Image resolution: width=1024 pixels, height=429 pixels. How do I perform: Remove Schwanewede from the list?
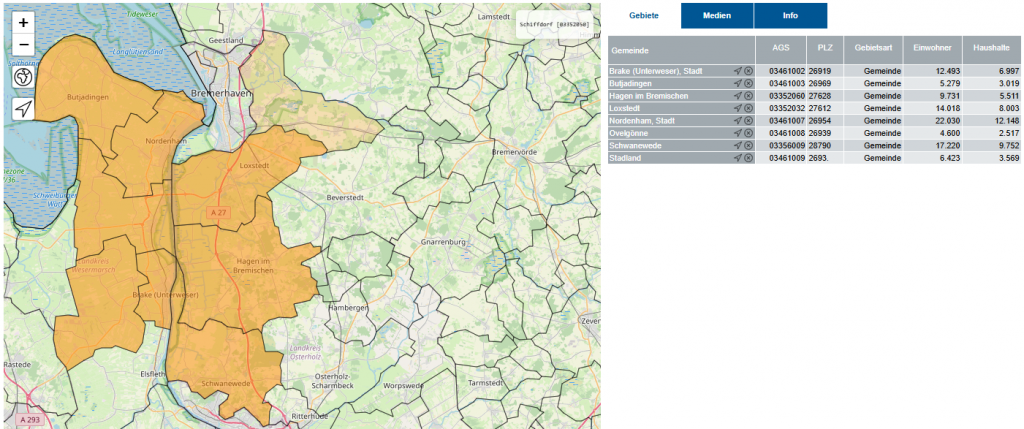click(748, 145)
